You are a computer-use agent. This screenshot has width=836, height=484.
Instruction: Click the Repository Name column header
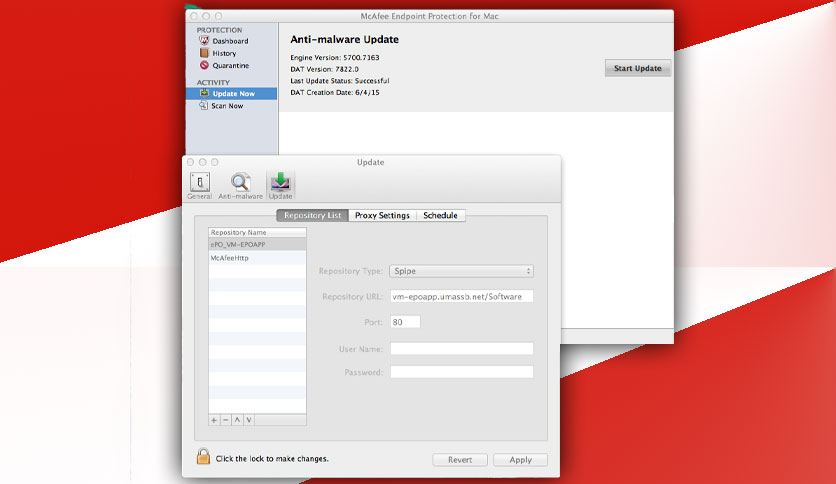click(x=258, y=232)
